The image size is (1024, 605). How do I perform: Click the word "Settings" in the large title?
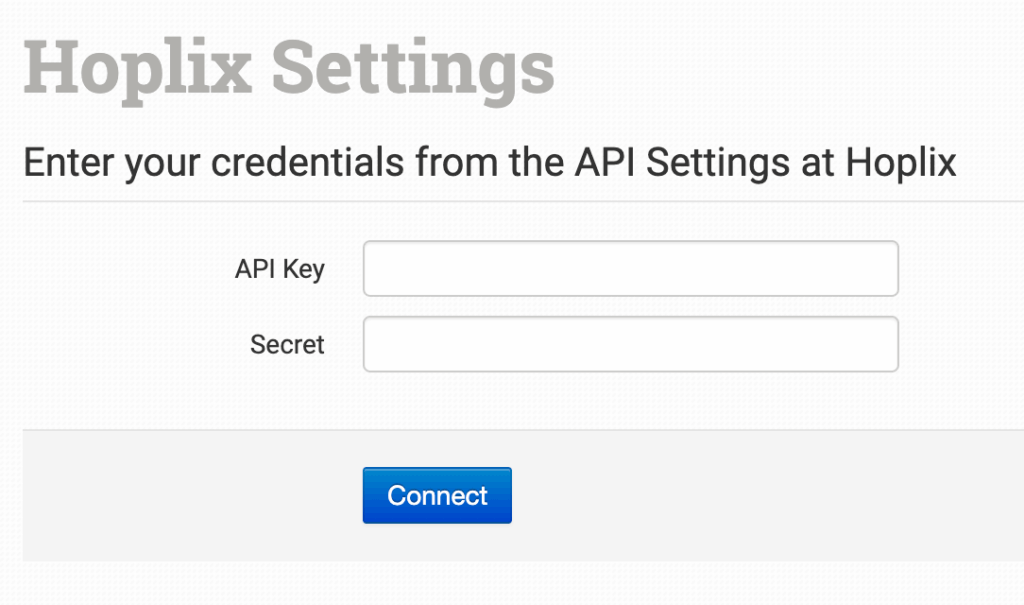coord(413,67)
